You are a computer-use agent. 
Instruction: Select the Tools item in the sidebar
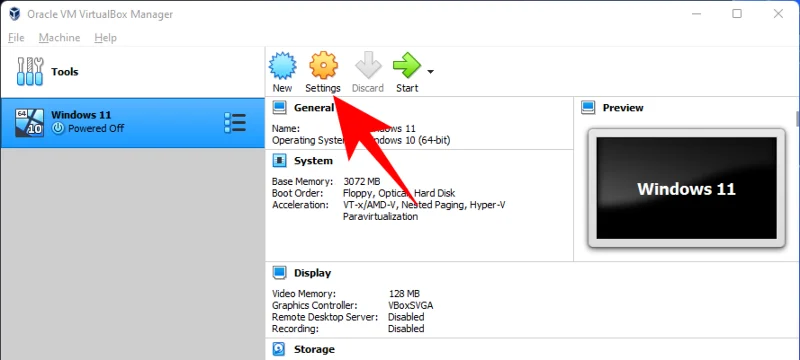pos(133,72)
